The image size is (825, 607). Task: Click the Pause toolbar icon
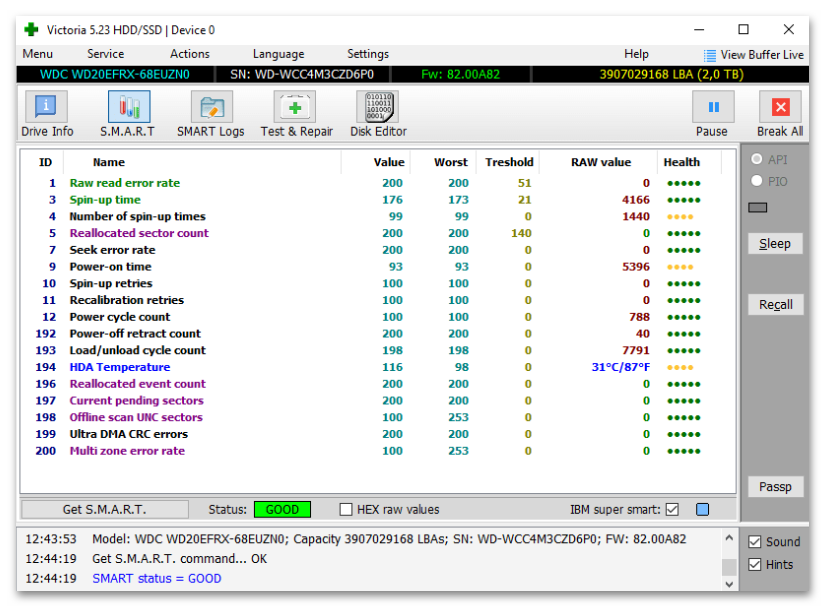(713, 107)
